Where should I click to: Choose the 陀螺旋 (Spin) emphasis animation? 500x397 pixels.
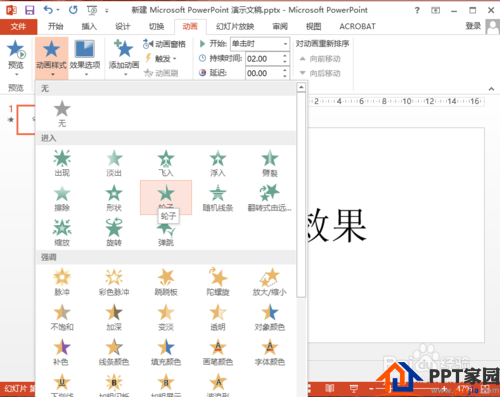tap(218, 282)
